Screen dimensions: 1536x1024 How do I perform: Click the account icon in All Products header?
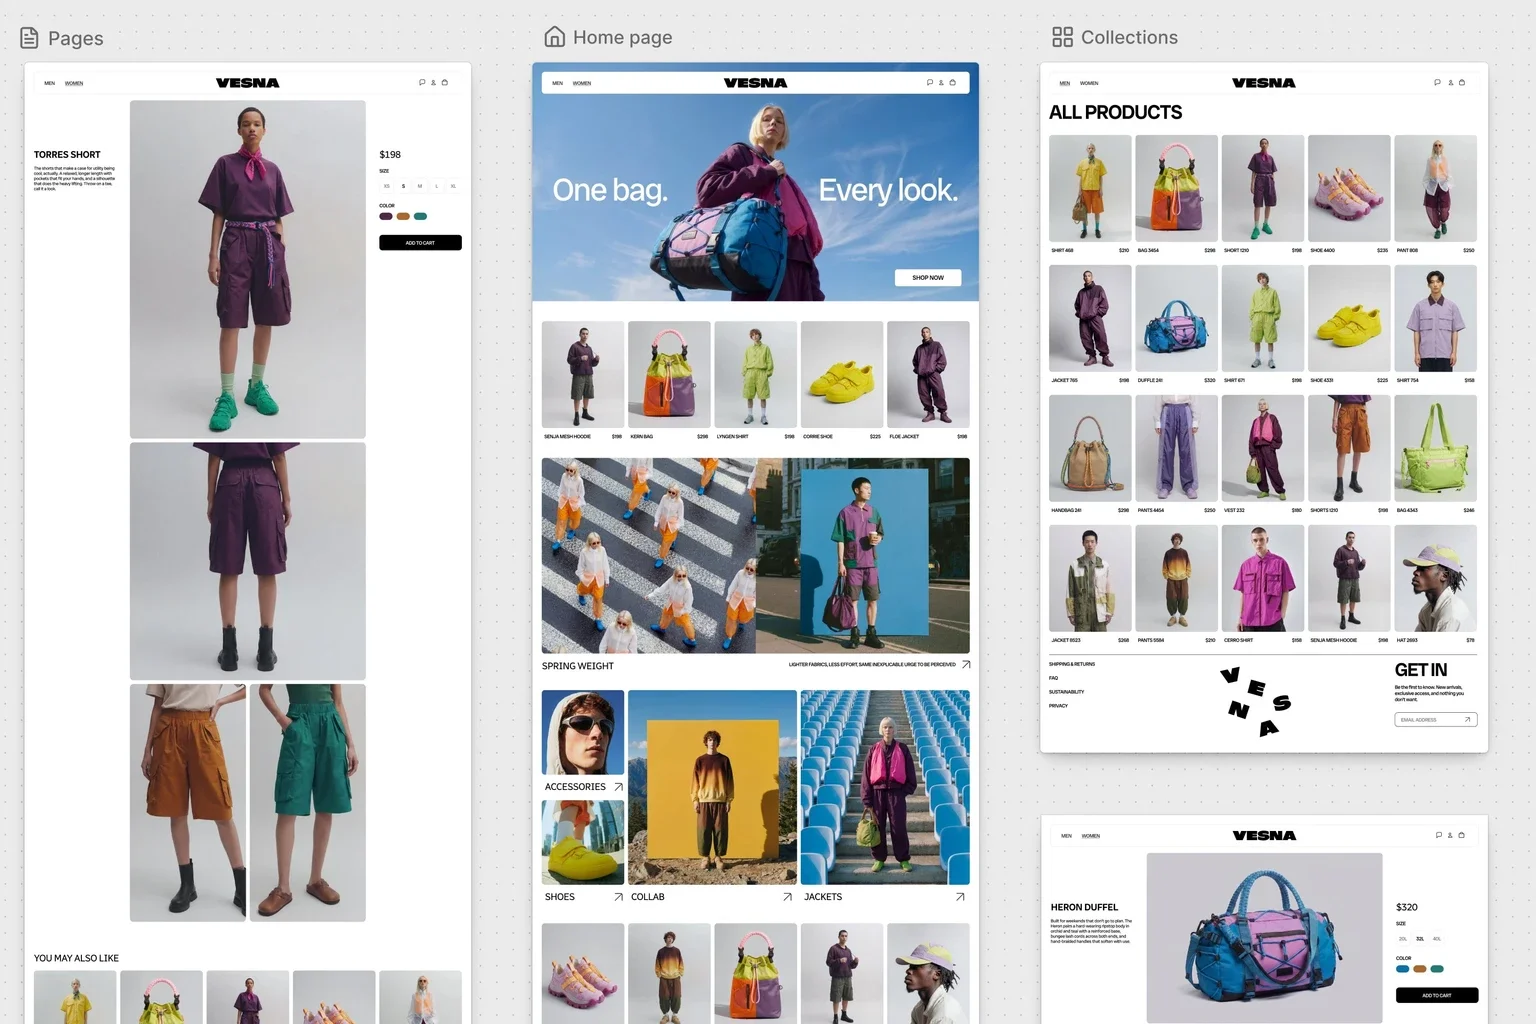click(1450, 83)
